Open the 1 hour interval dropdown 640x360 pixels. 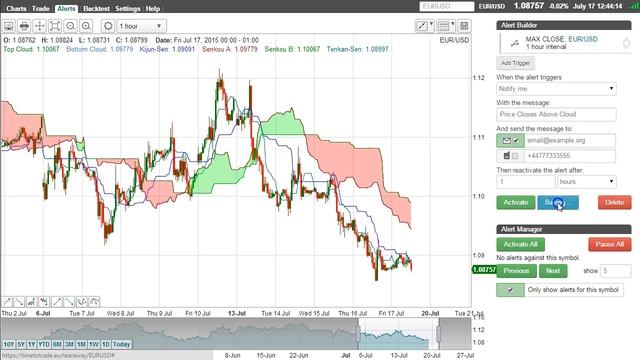141,26
